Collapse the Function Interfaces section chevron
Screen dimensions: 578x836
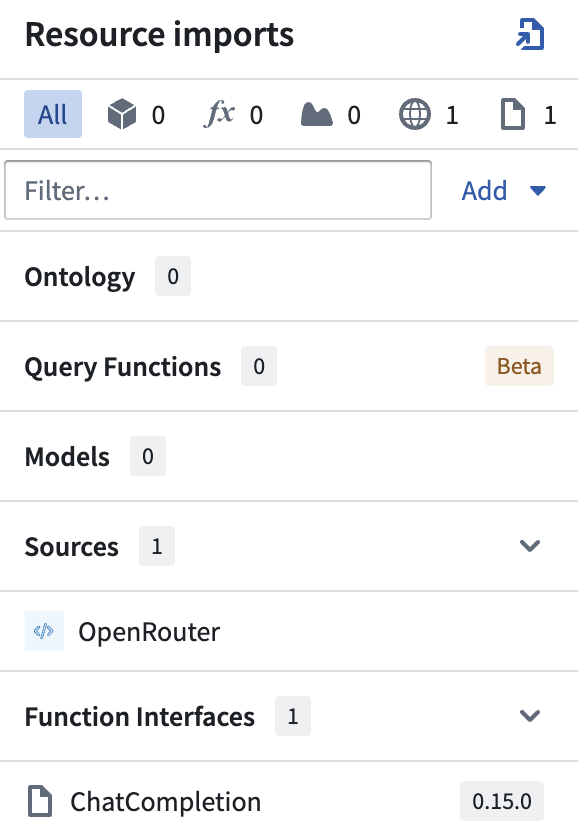coord(530,716)
